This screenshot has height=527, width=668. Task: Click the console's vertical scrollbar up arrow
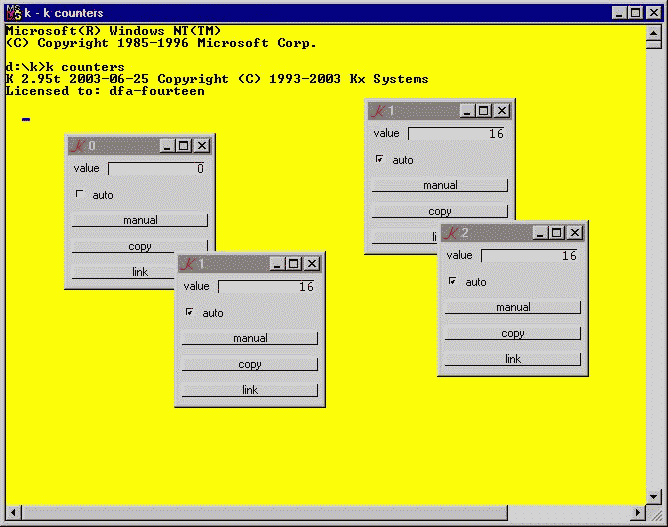[654, 32]
